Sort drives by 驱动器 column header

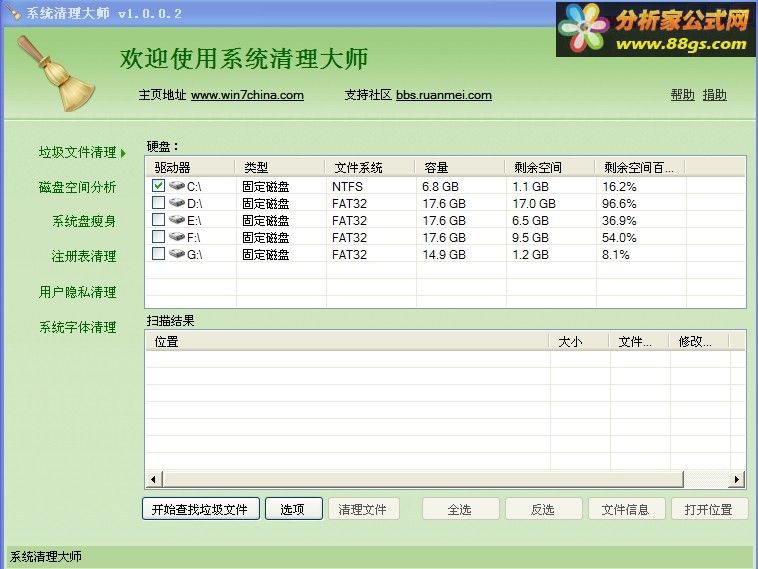pos(190,167)
